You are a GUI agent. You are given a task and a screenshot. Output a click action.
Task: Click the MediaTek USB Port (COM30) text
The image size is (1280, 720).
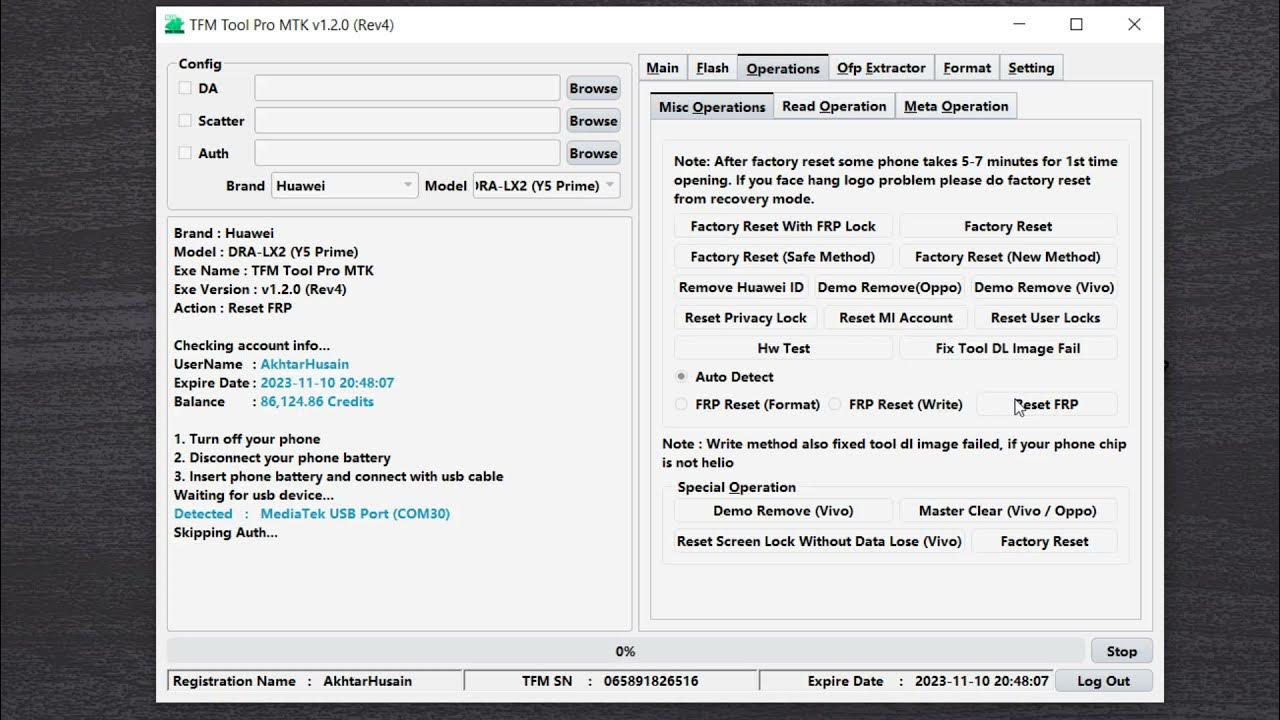coord(355,514)
